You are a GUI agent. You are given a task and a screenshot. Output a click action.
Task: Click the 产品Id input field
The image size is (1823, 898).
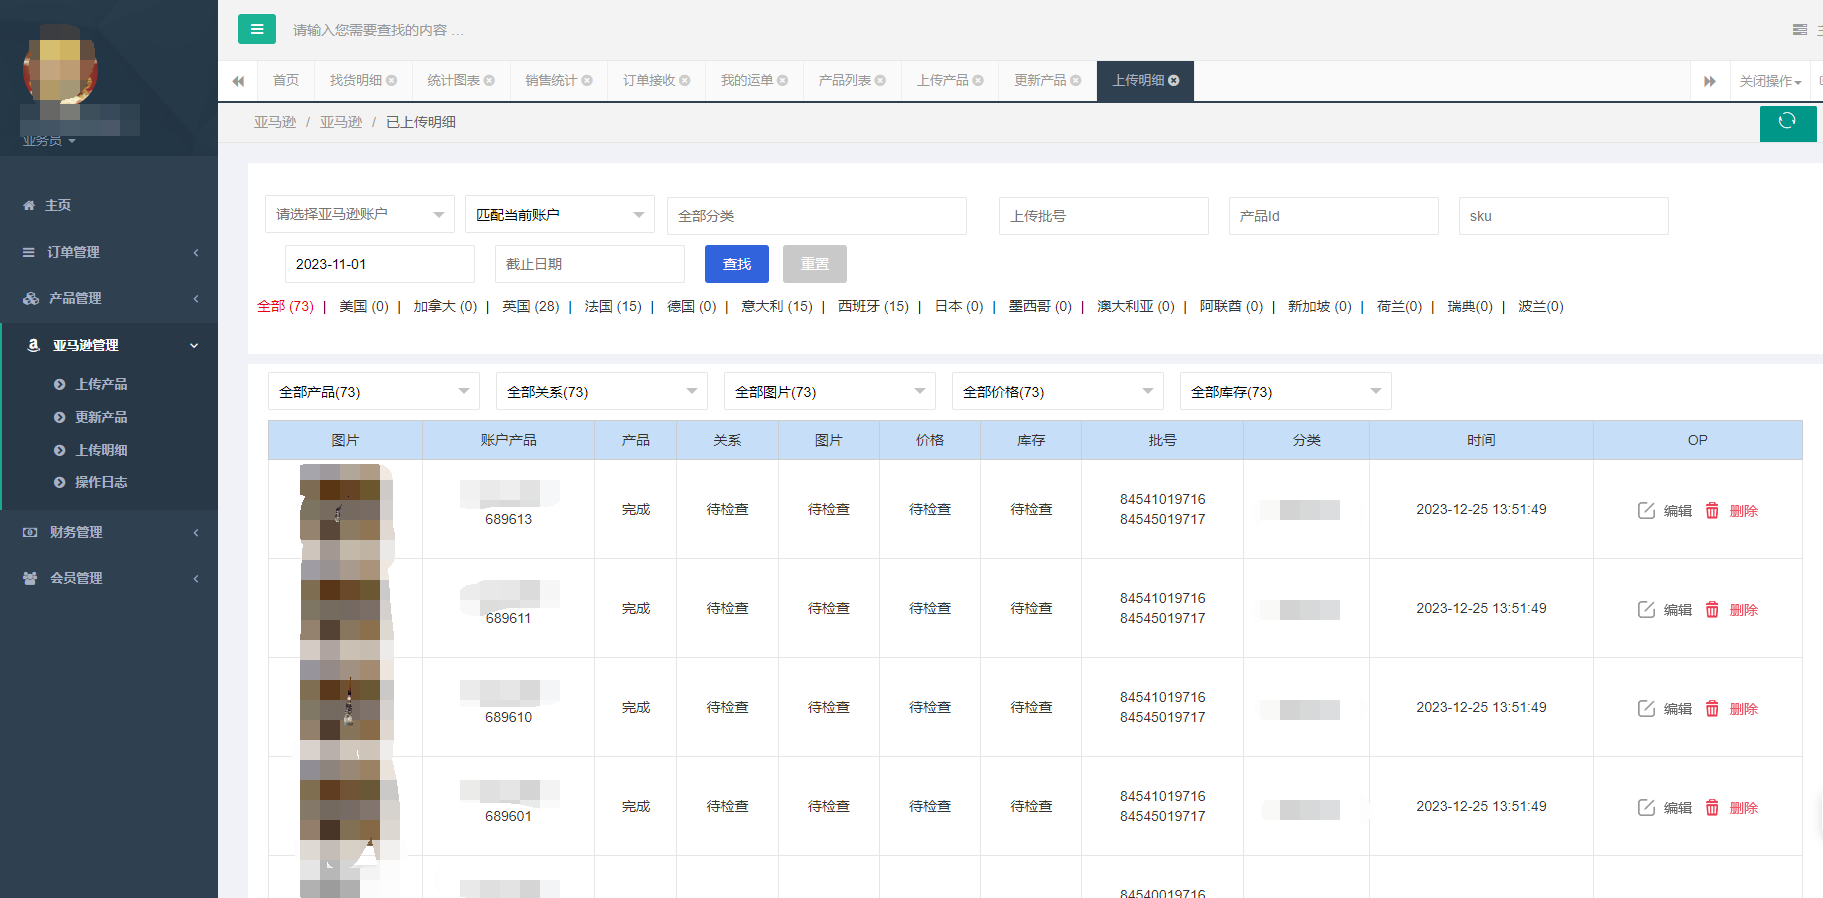click(1334, 216)
